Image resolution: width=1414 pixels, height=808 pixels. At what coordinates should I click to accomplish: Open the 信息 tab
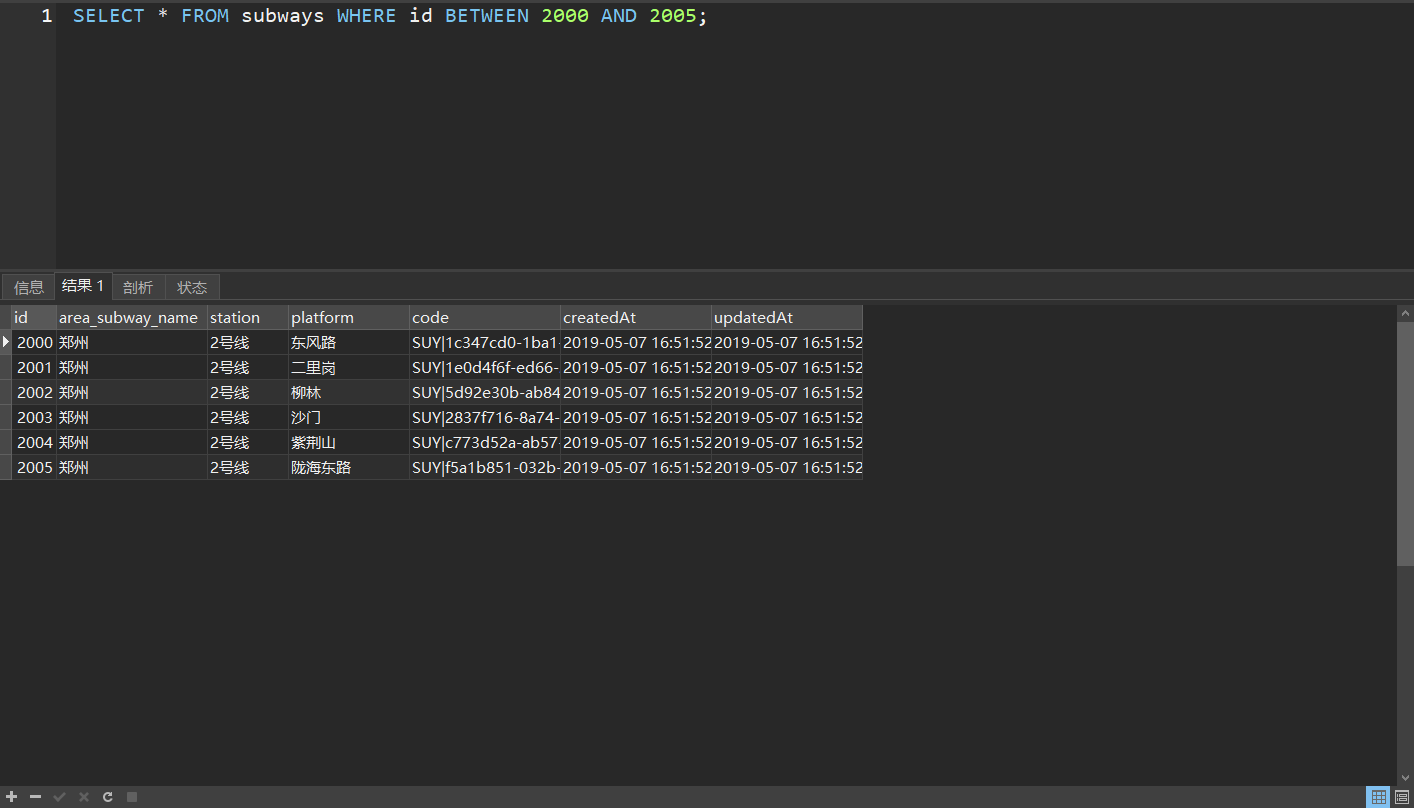29,287
